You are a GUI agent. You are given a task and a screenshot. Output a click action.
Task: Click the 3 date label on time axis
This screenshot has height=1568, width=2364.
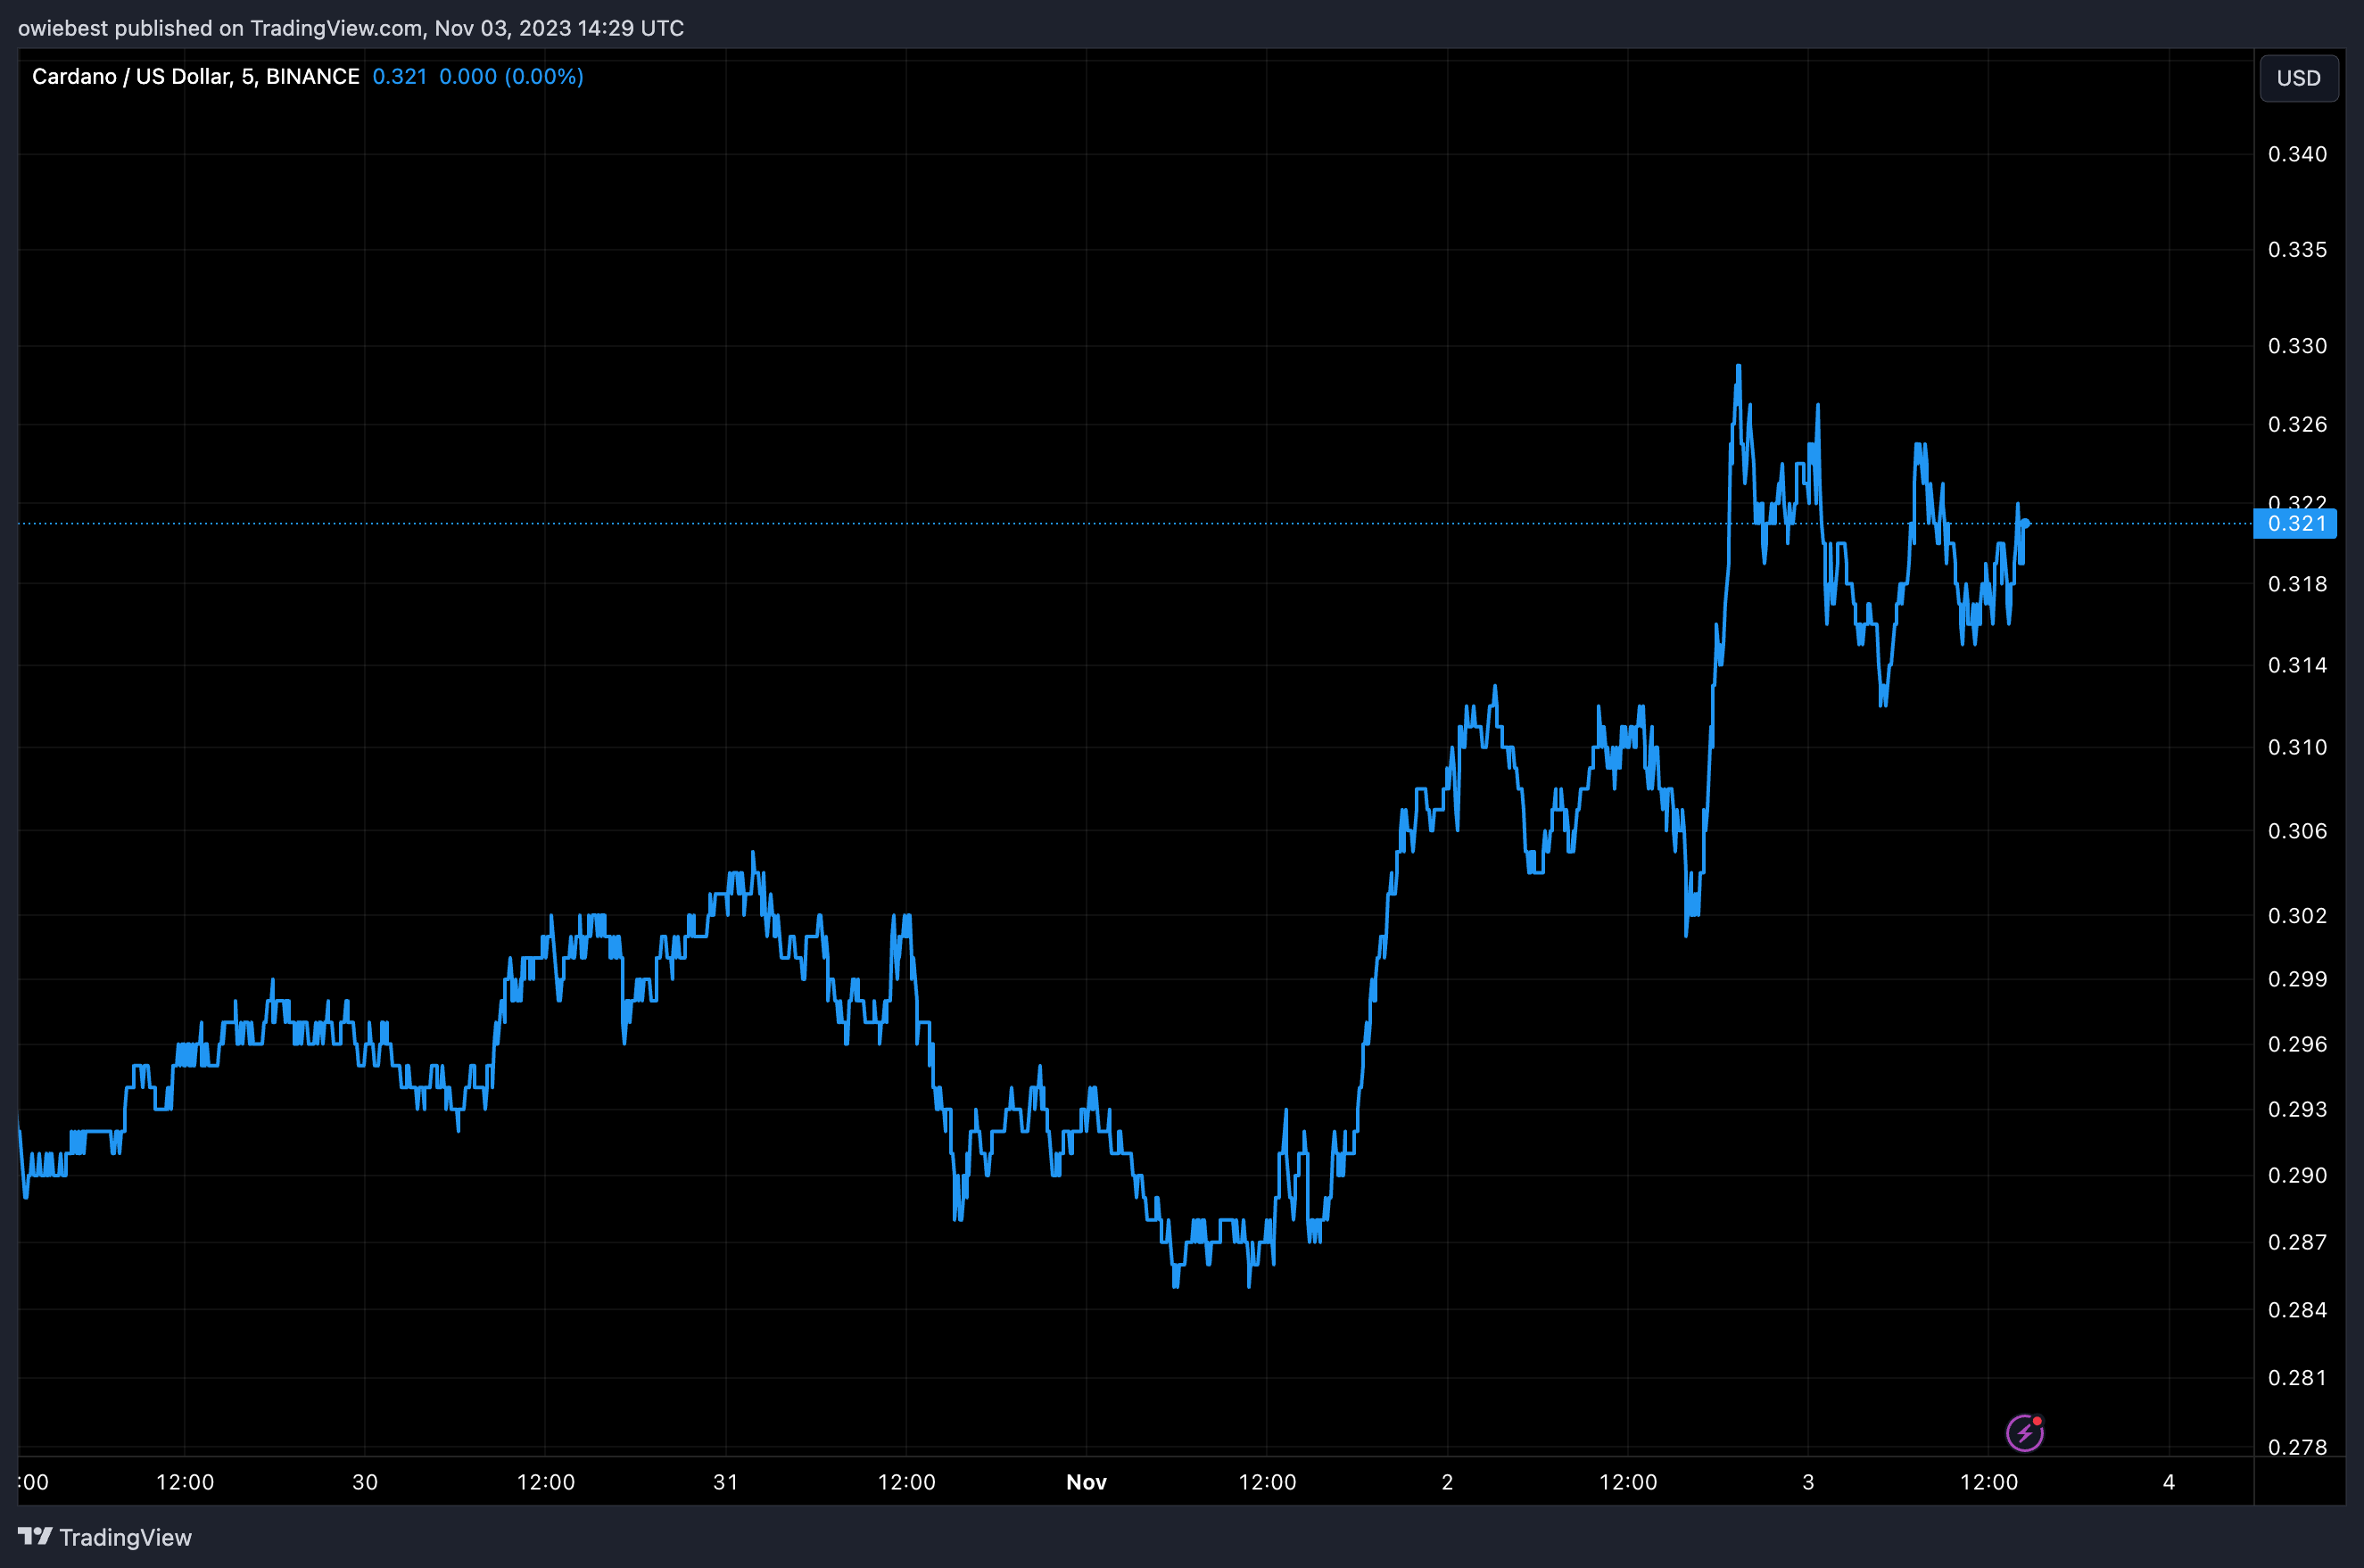[x=1808, y=1482]
